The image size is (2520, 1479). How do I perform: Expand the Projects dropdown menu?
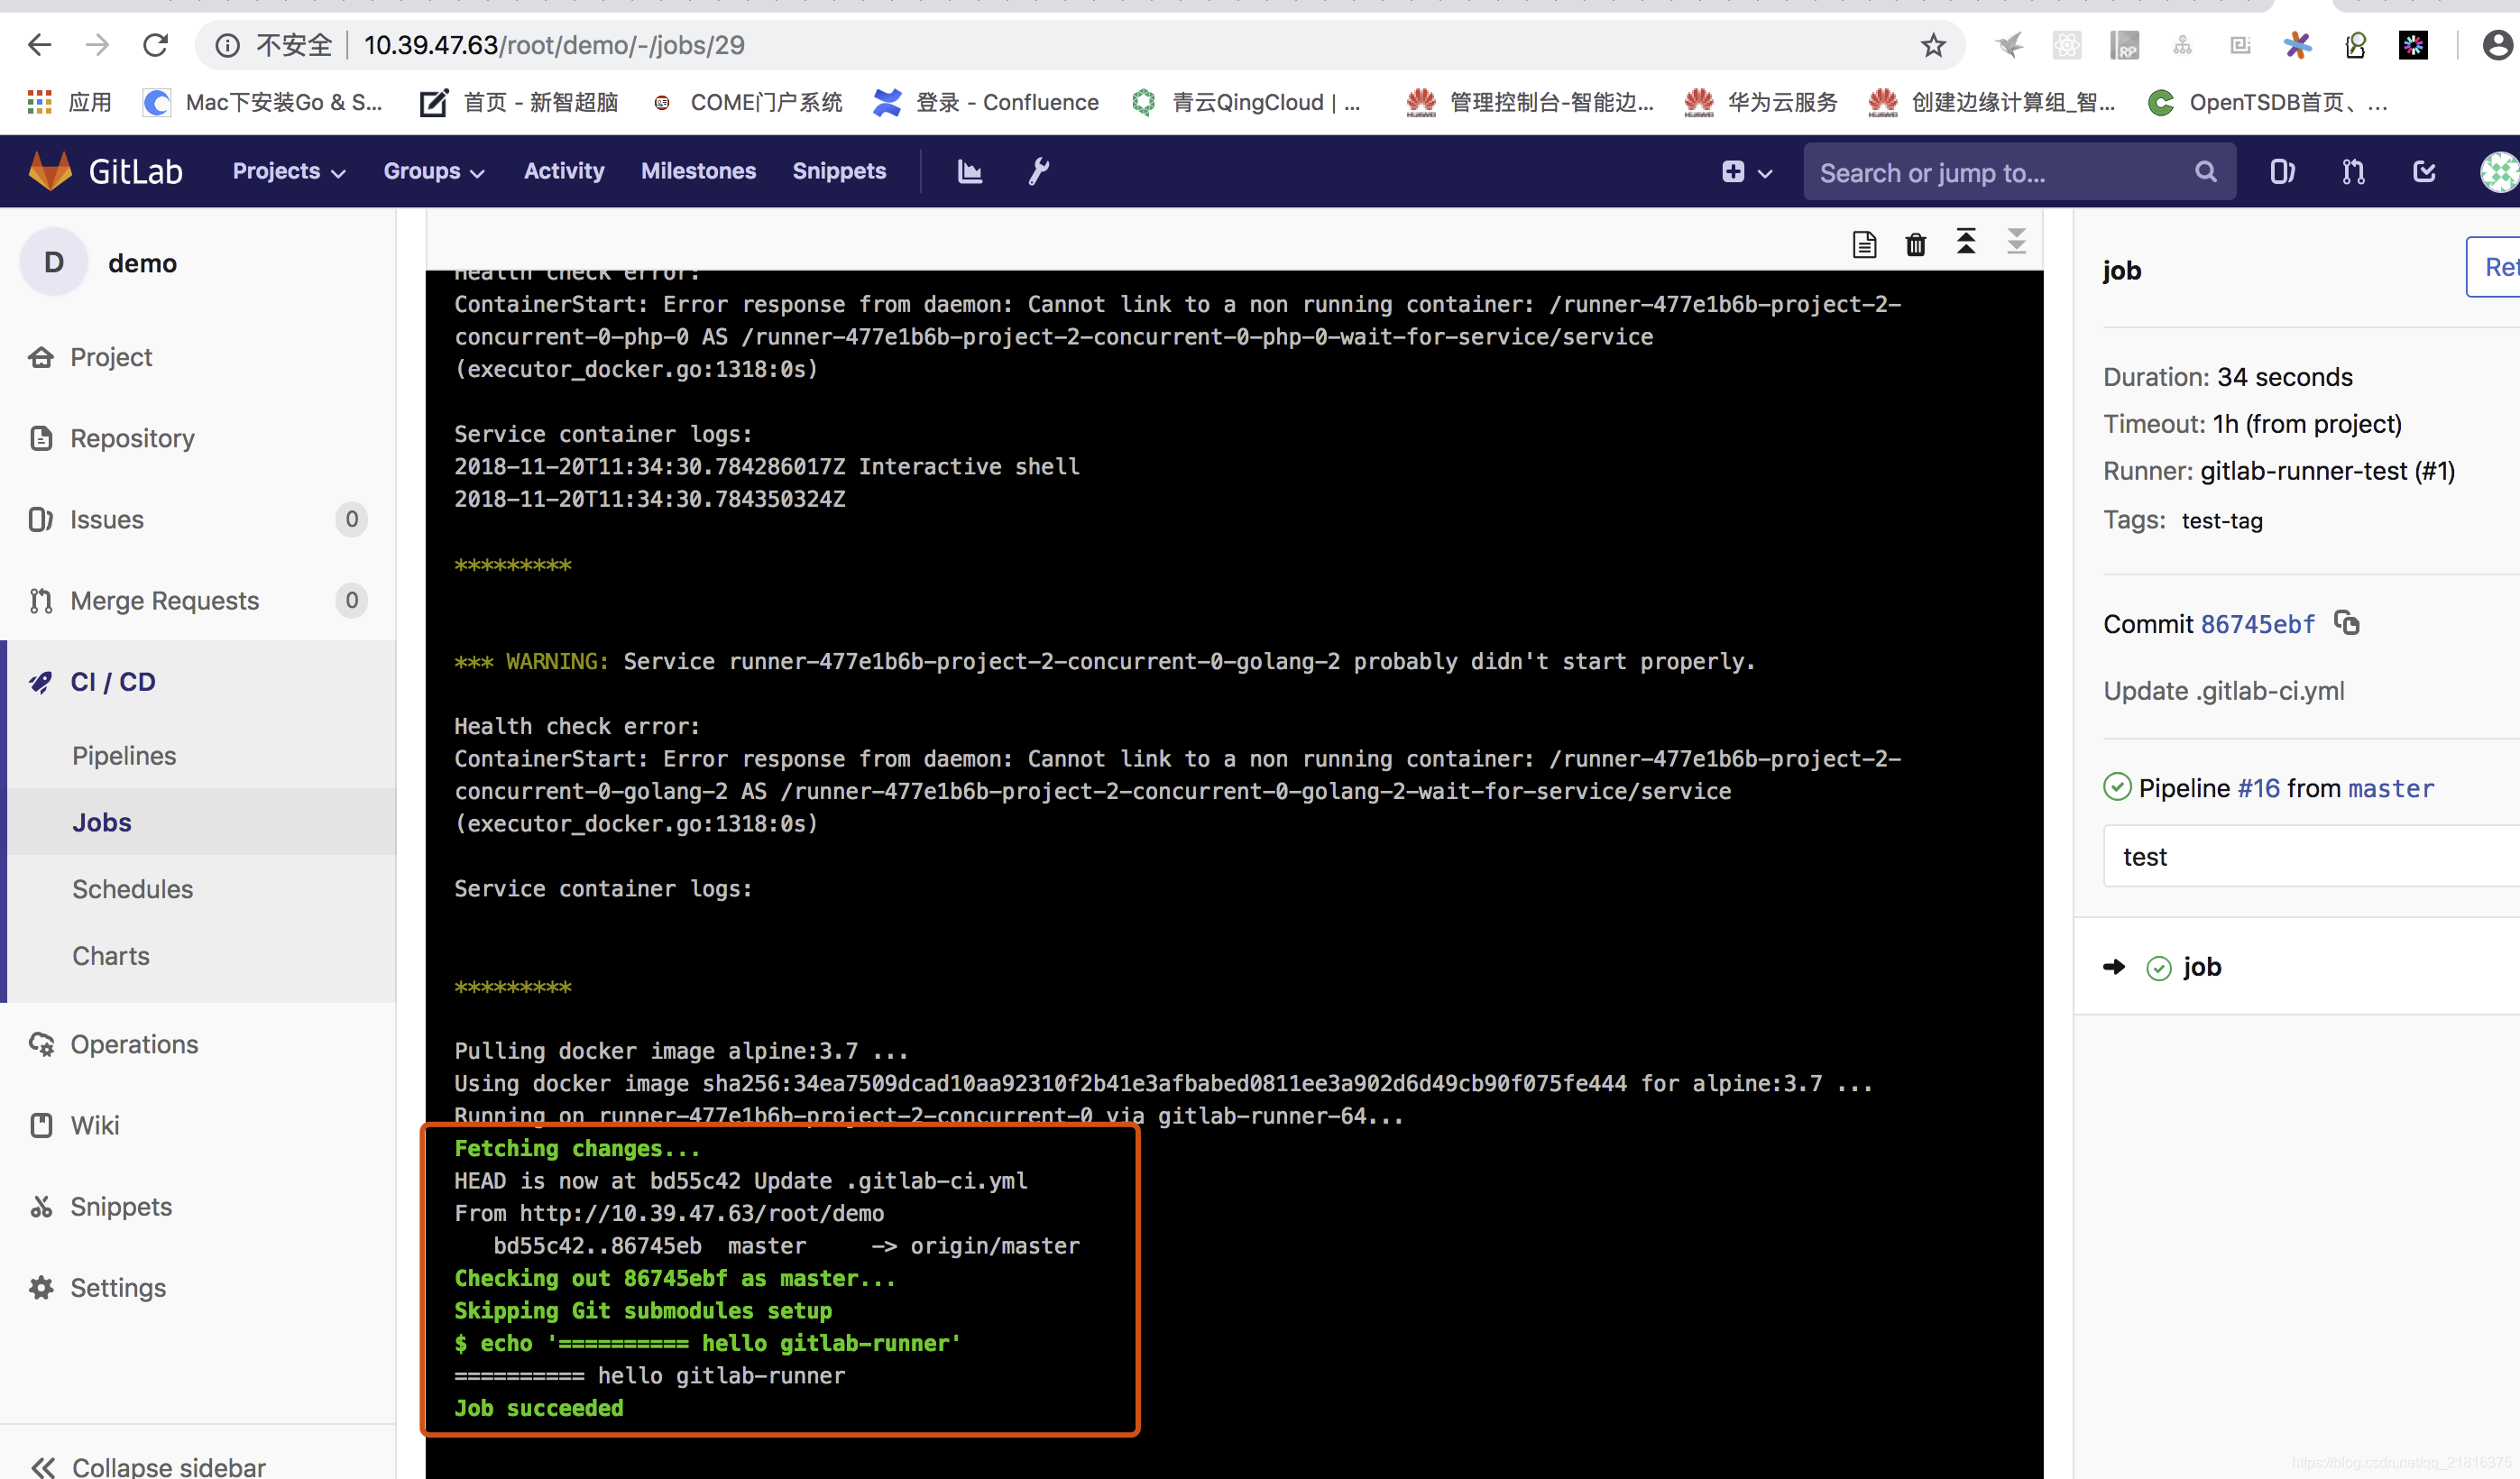tap(287, 170)
